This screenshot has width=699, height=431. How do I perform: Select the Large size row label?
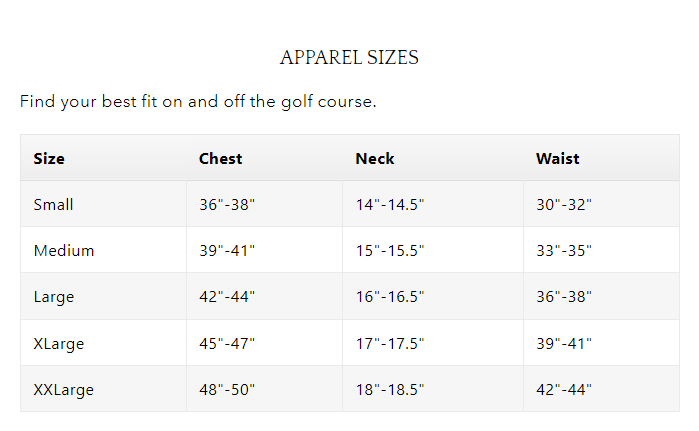[x=53, y=297]
